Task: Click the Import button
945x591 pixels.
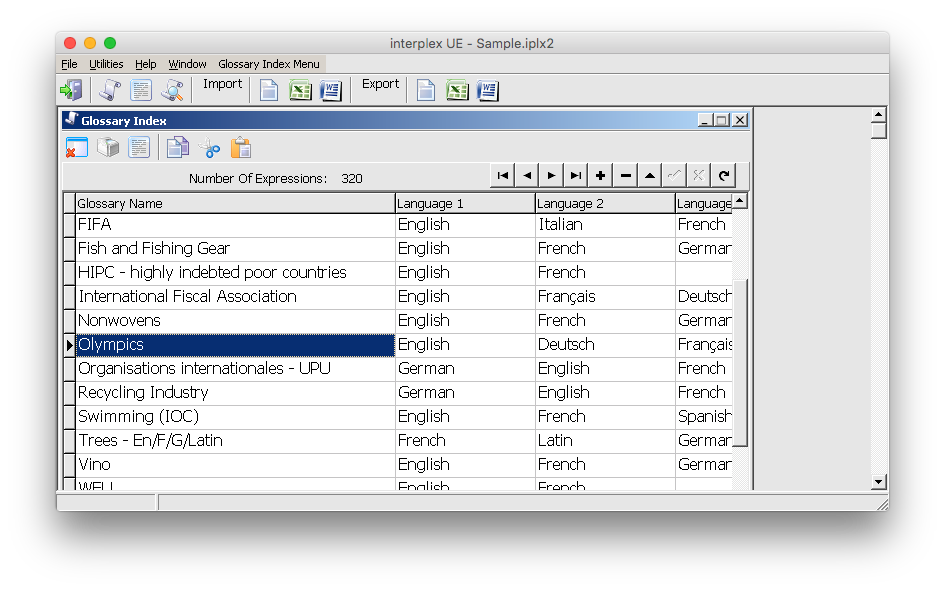Action: click(x=222, y=84)
